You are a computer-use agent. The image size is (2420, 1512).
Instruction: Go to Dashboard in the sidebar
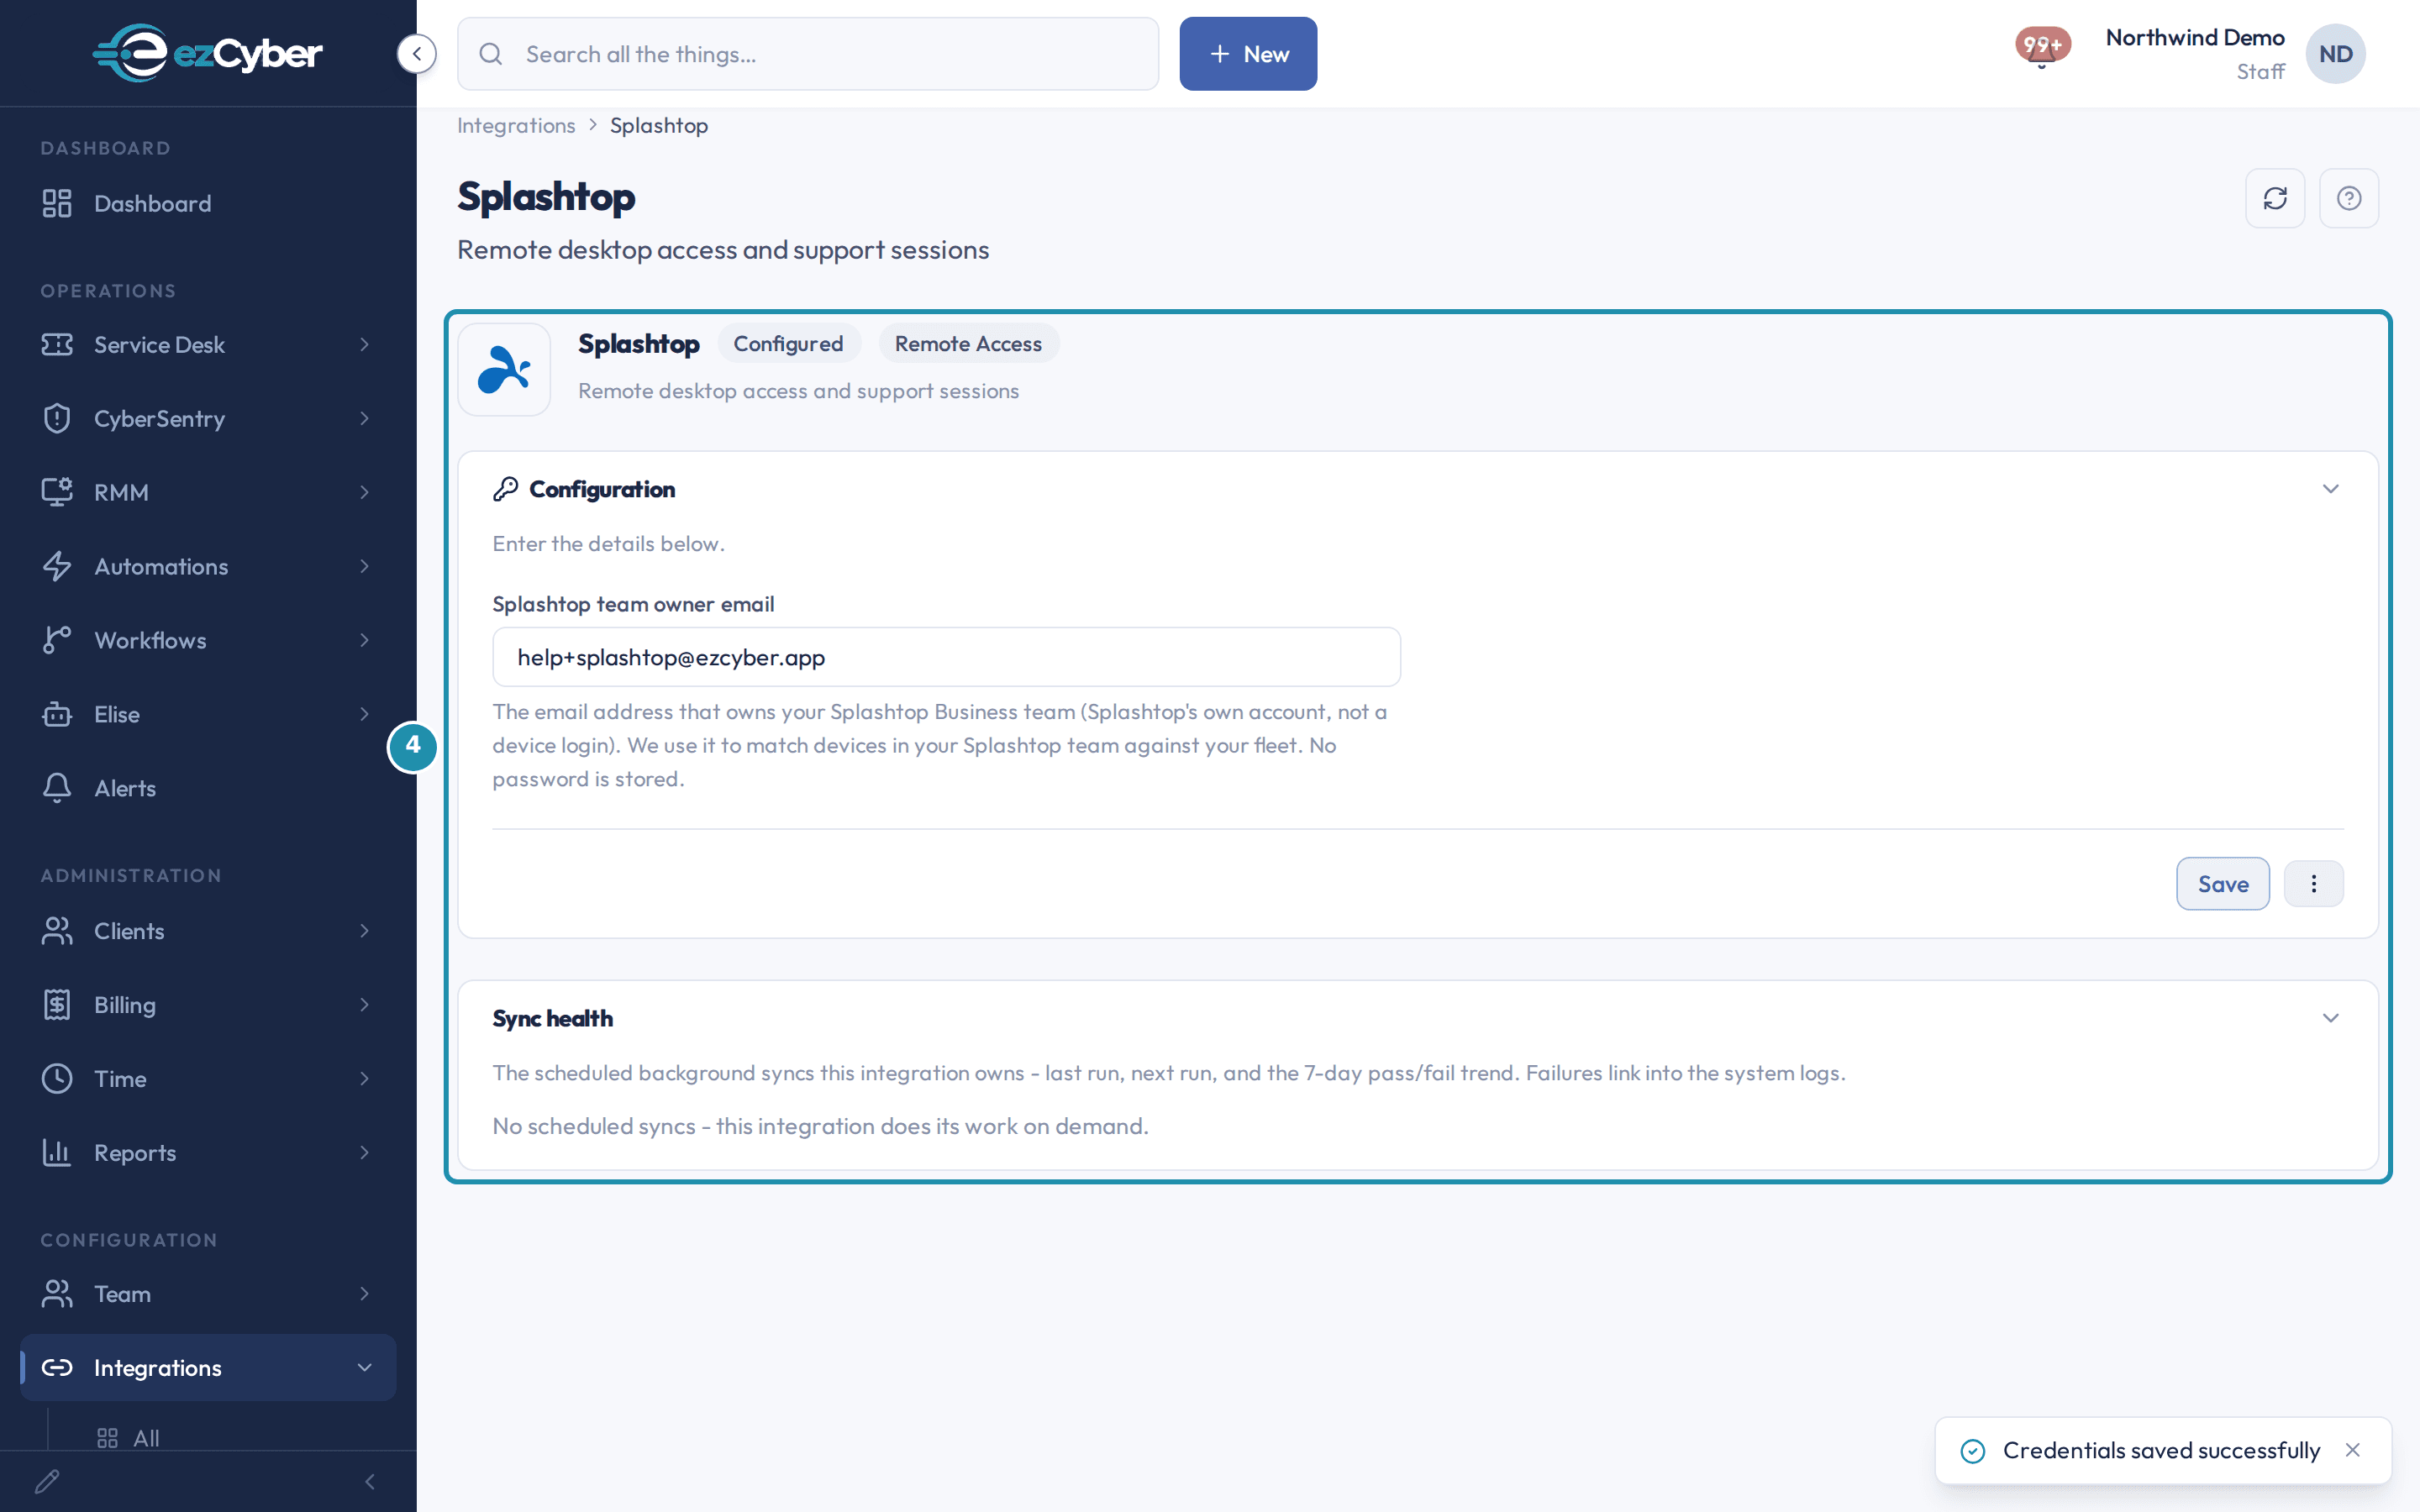(208, 203)
